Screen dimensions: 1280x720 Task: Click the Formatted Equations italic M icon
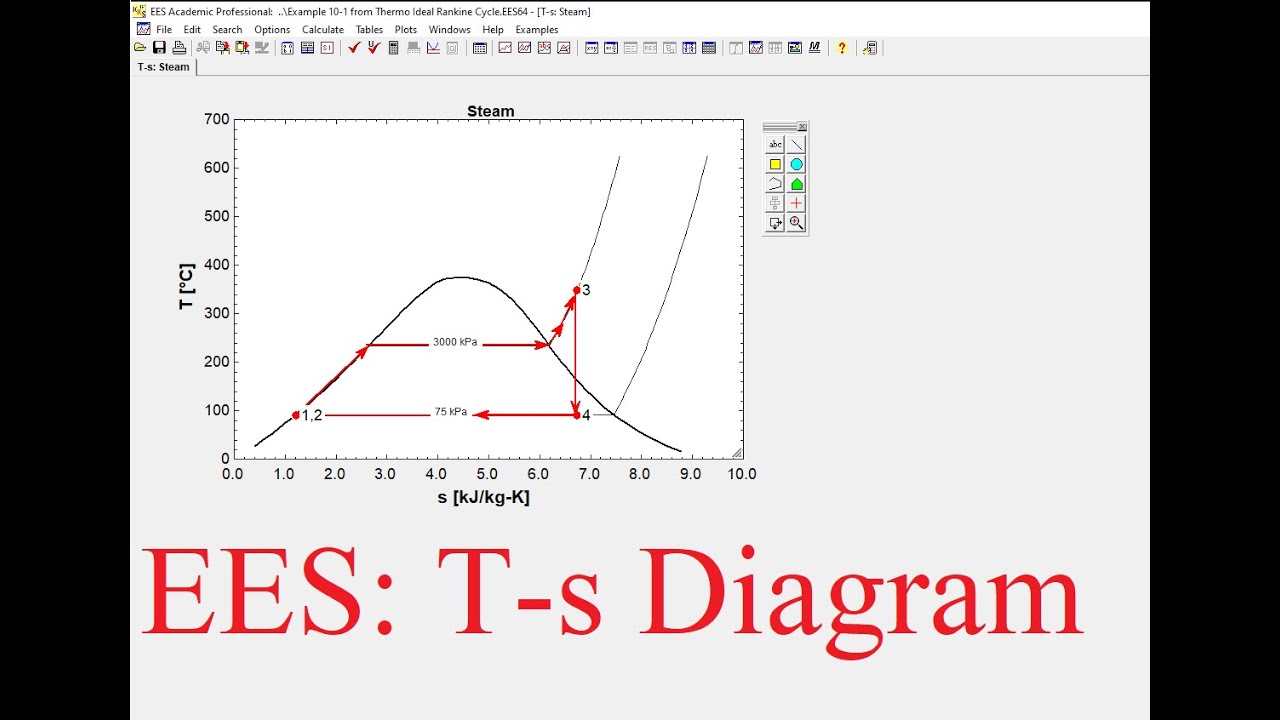tap(814, 48)
